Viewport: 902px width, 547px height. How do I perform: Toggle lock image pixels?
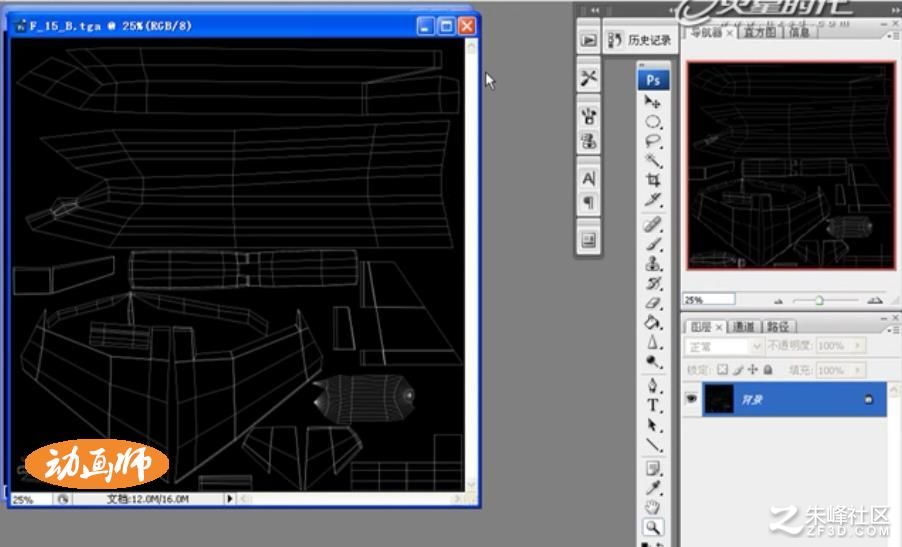click(x=737, y=370)
